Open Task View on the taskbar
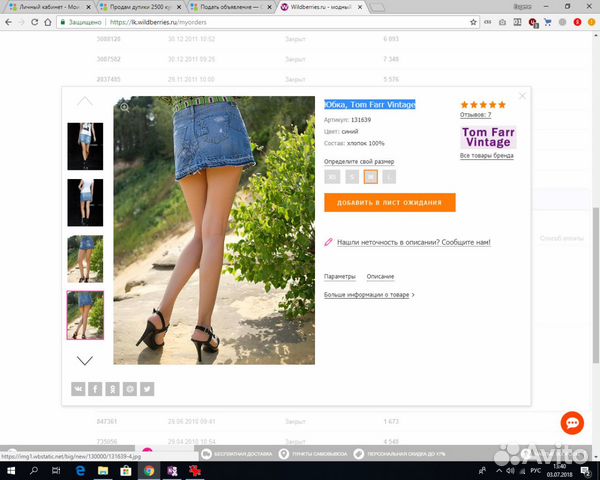600x480 pixels. [56, 470]
